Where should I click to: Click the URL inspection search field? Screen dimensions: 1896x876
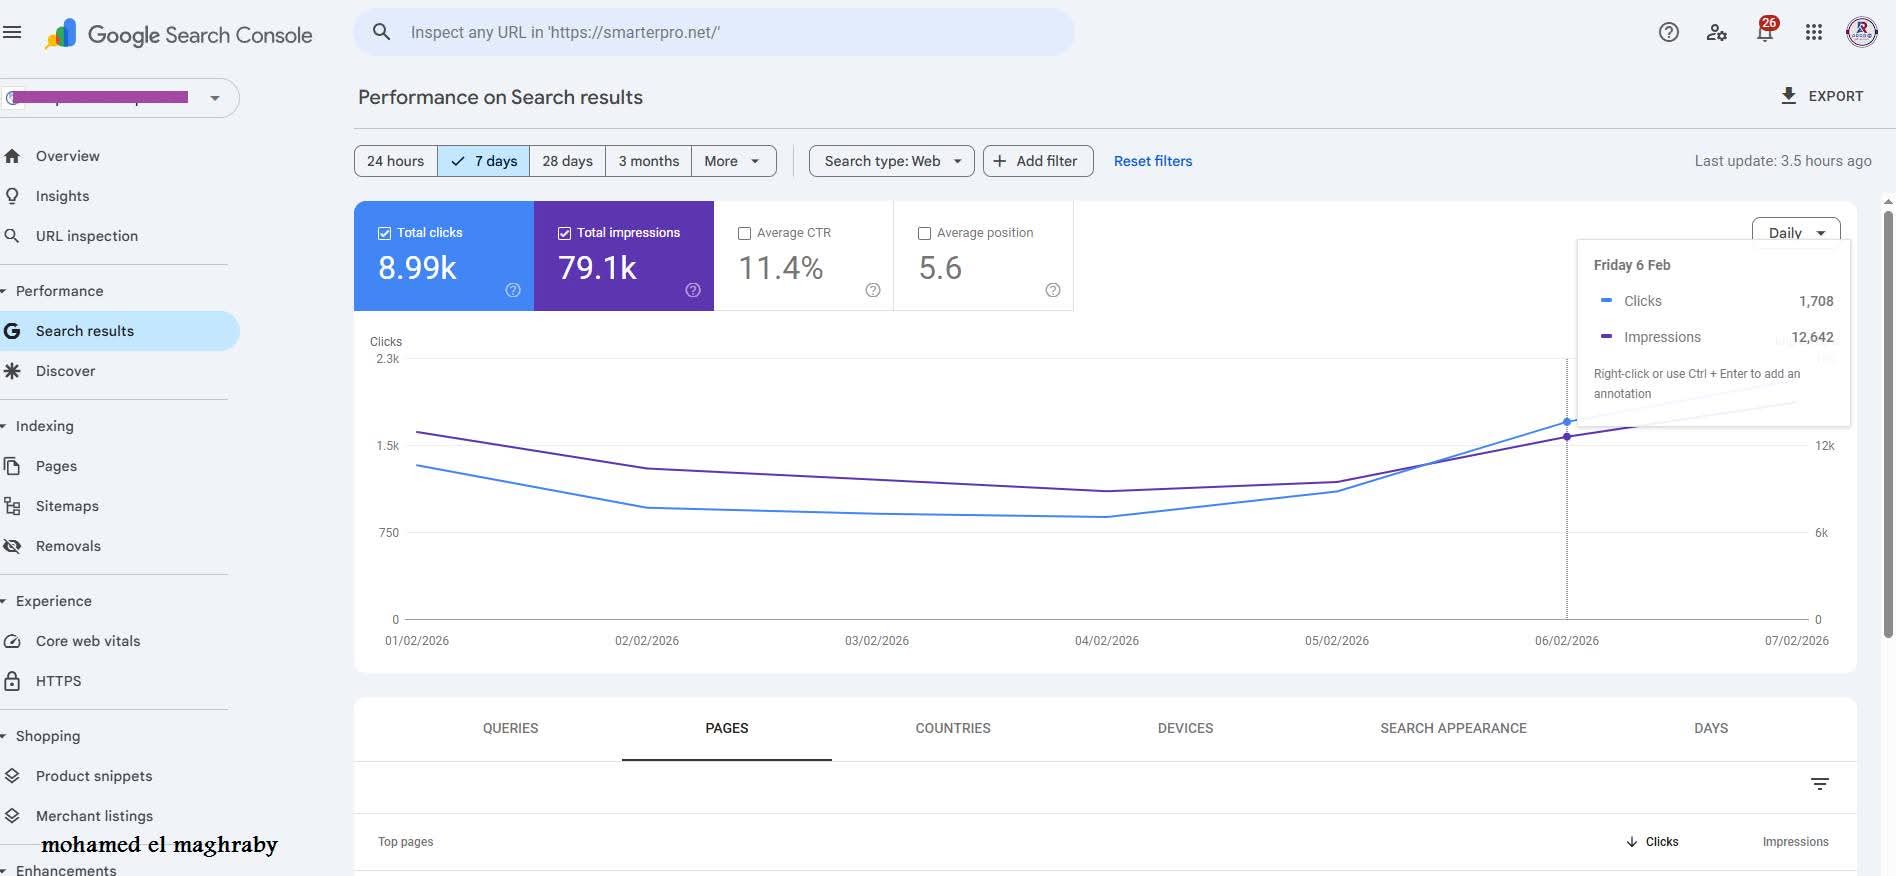714,32
